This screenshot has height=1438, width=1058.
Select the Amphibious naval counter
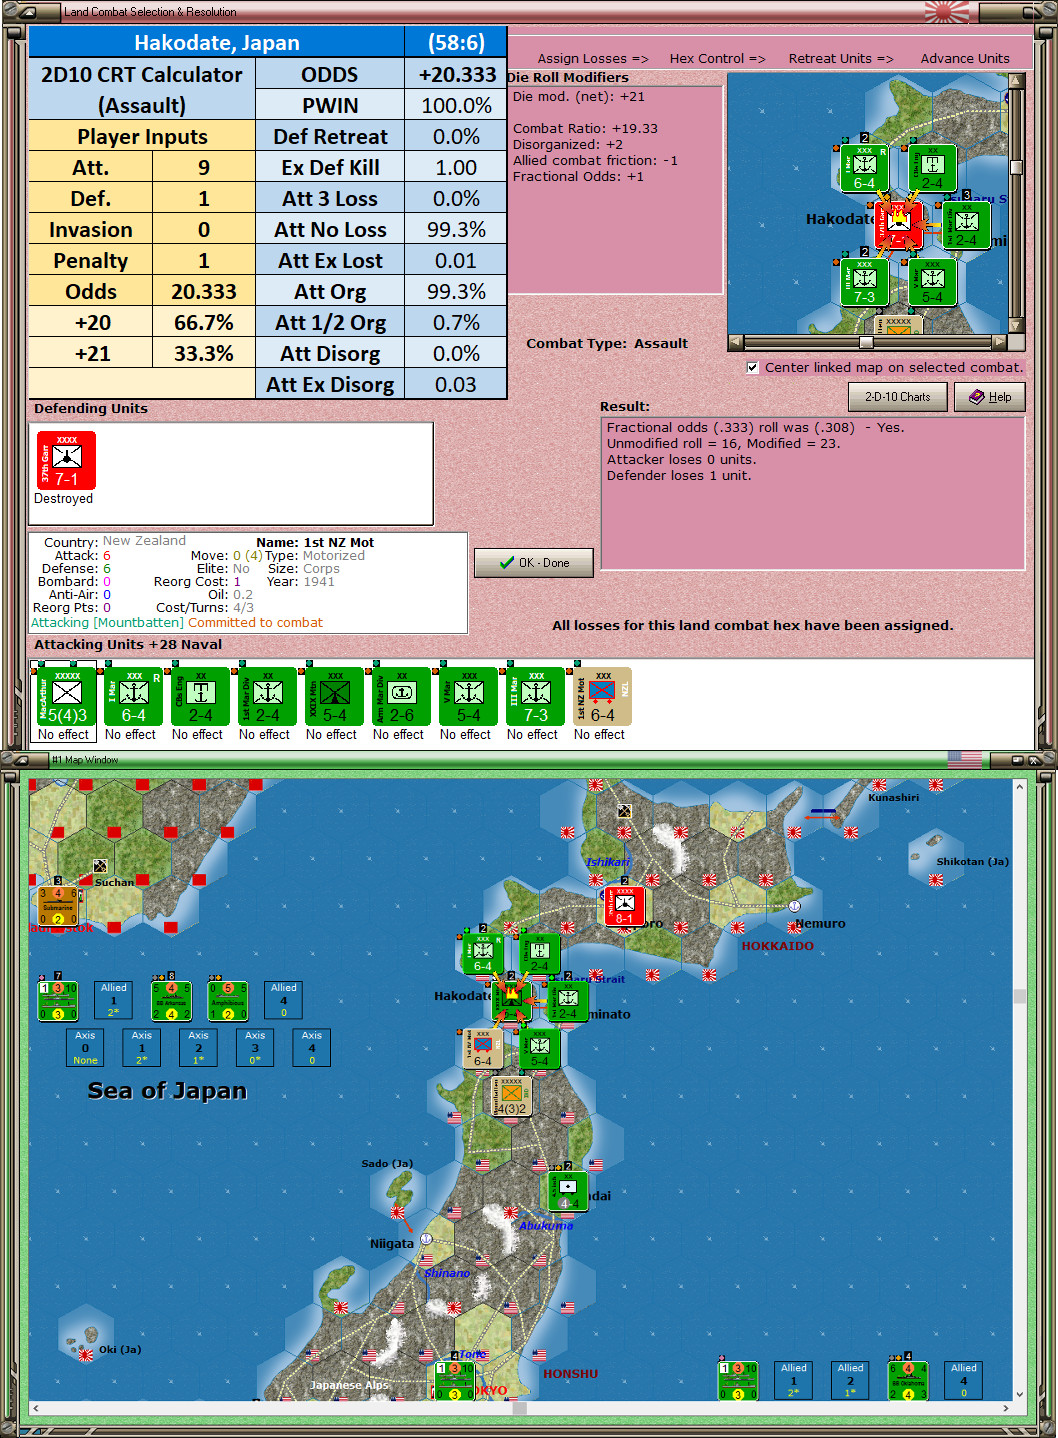click(228, 1000)
